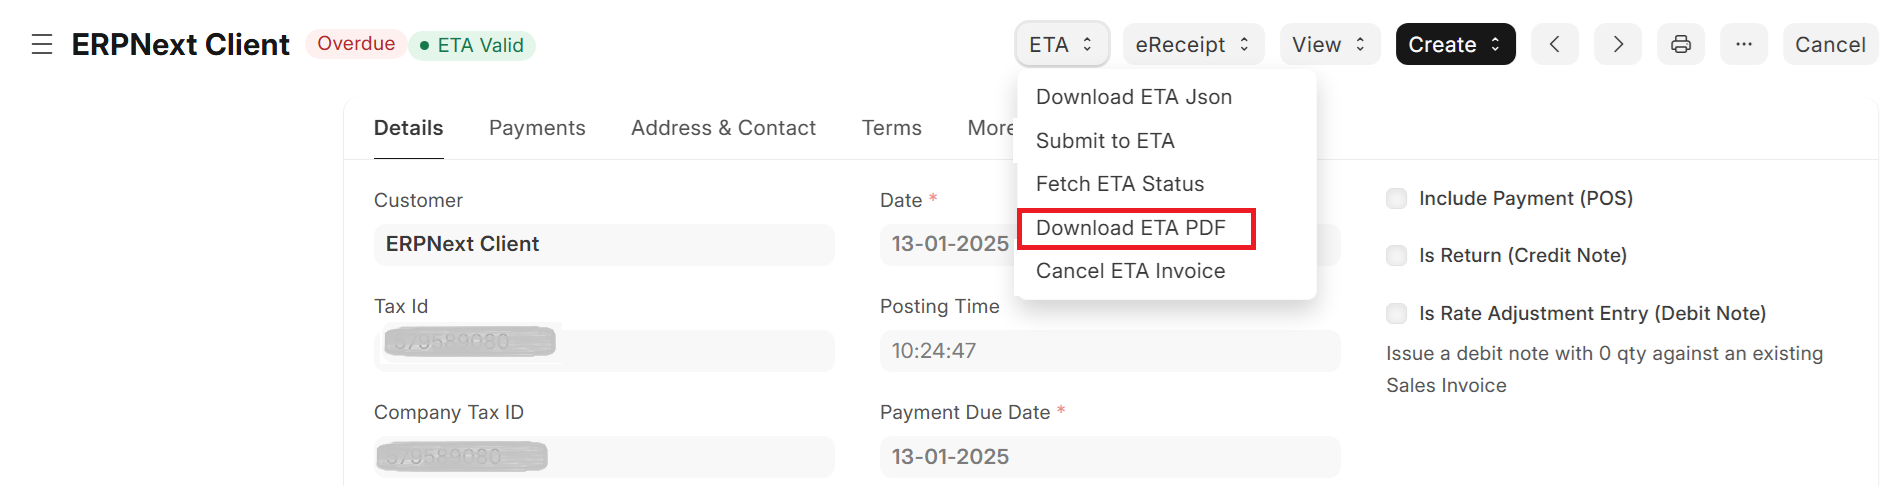The height and width of the screenshot is (486, 1882).
Task: Open the hamburger sidebar menu
Action: [x=42, y=45]
